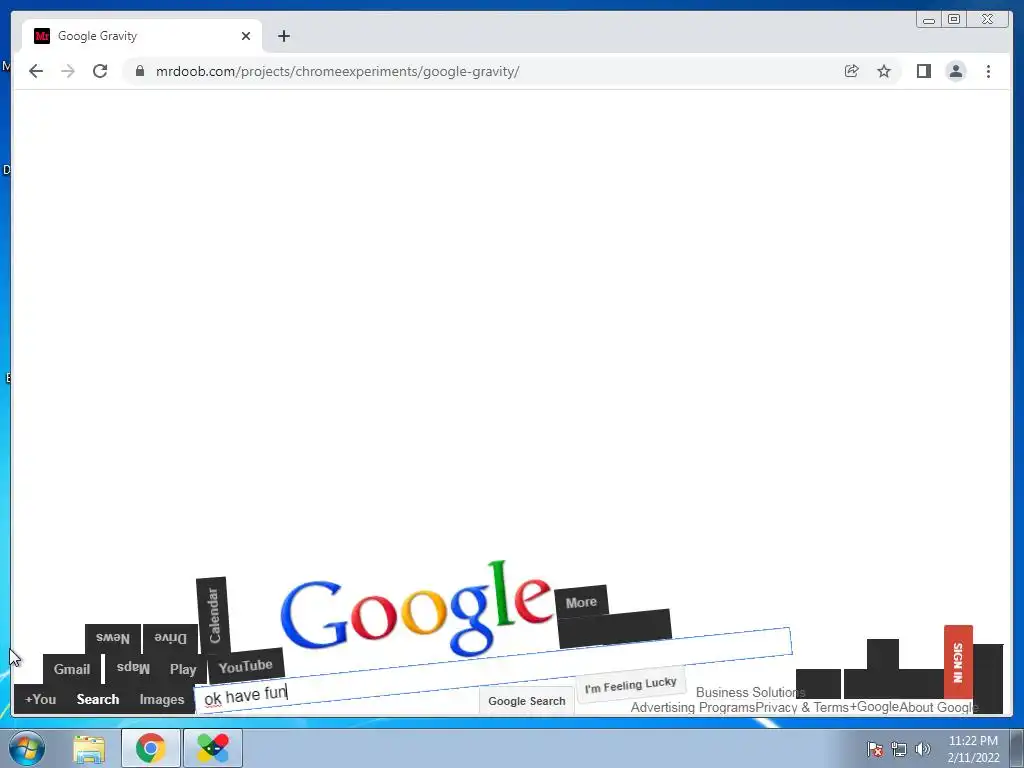Open the Chrome side panel

click(x=923, y=71)
